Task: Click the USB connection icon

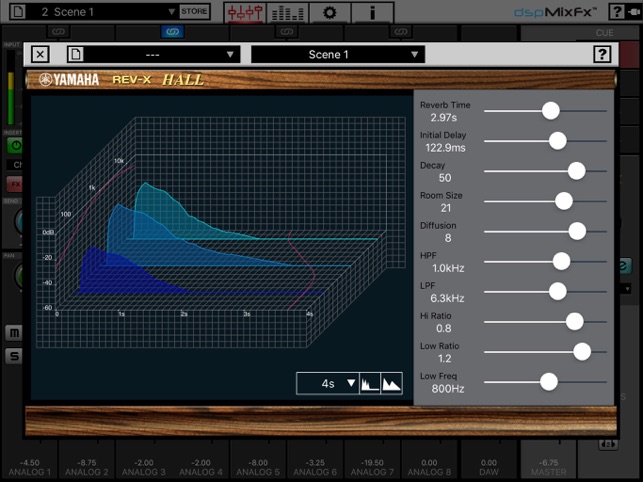Action: 634,12
